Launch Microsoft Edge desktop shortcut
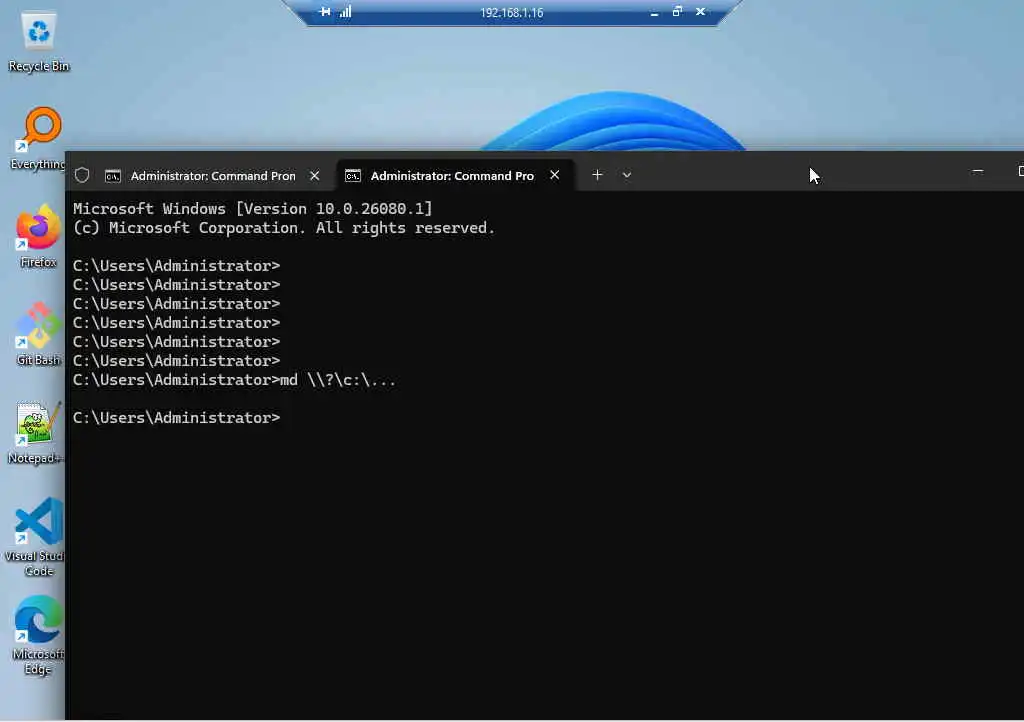This screenshot has width=1024, height=722. coord(38,635)
